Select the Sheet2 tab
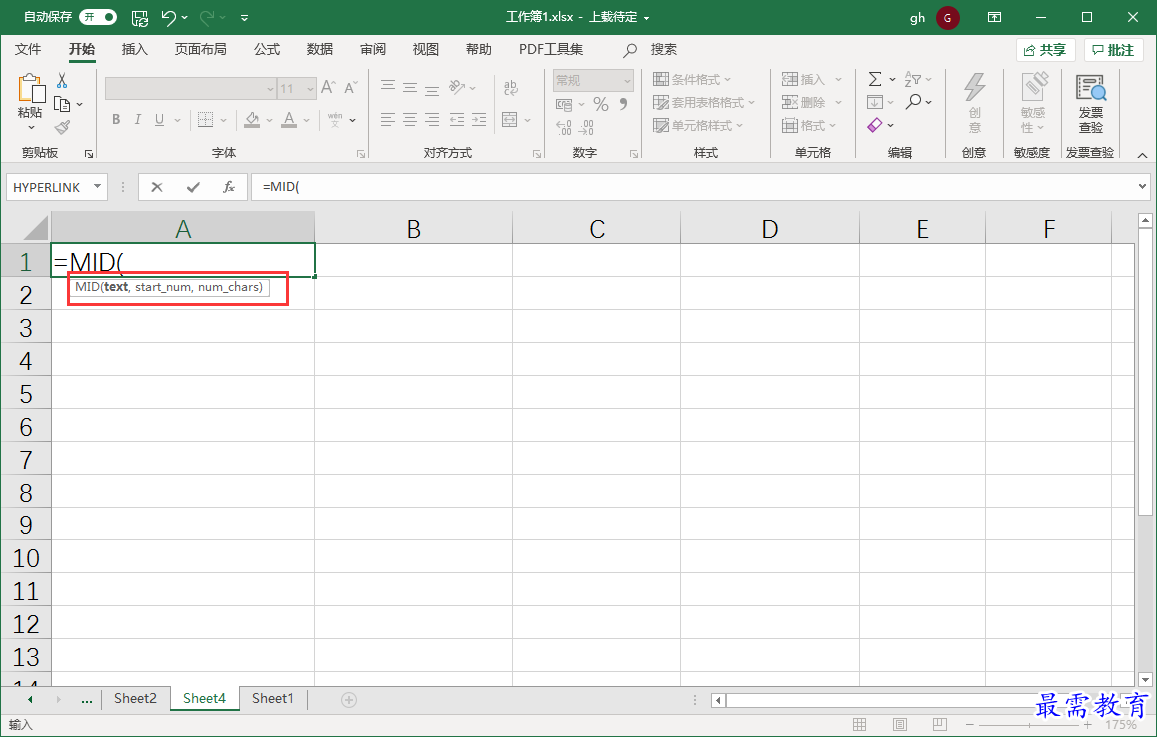Viewport: 1157px width, 737px height. (135, 698)
